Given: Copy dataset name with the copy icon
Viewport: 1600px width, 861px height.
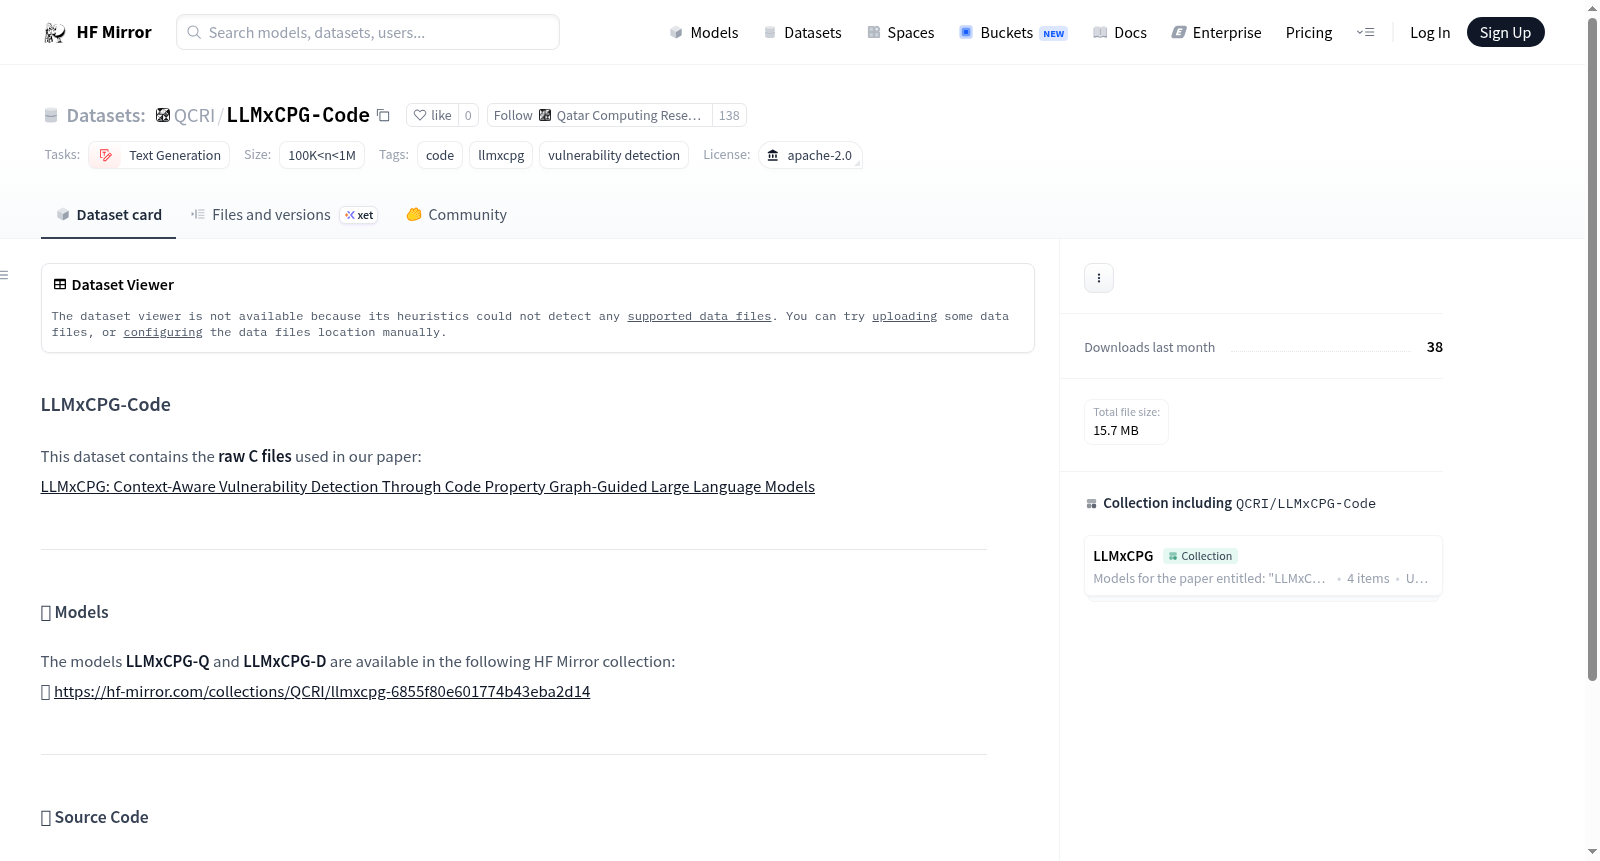Looking at the screenshot, I should coord(383,115).
